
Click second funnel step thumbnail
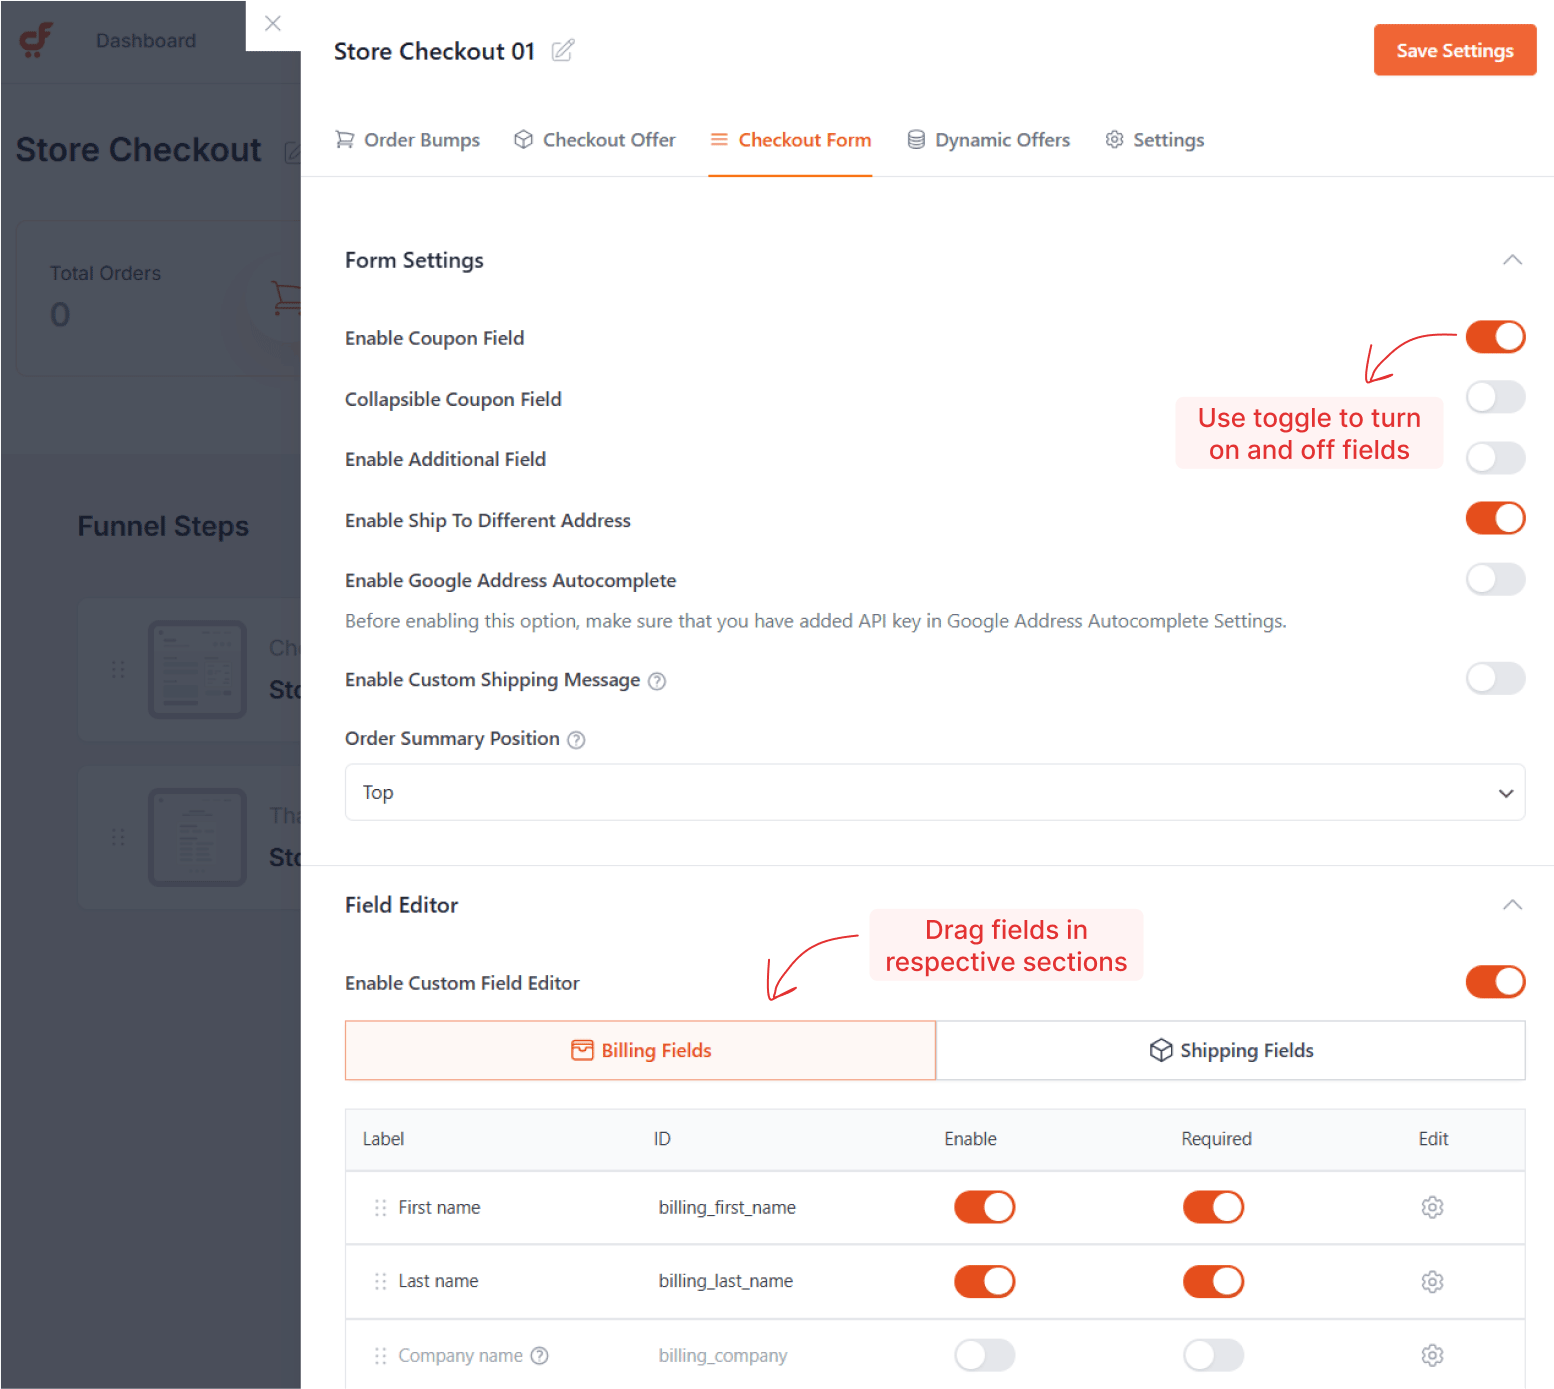click(x=197, y=837)
